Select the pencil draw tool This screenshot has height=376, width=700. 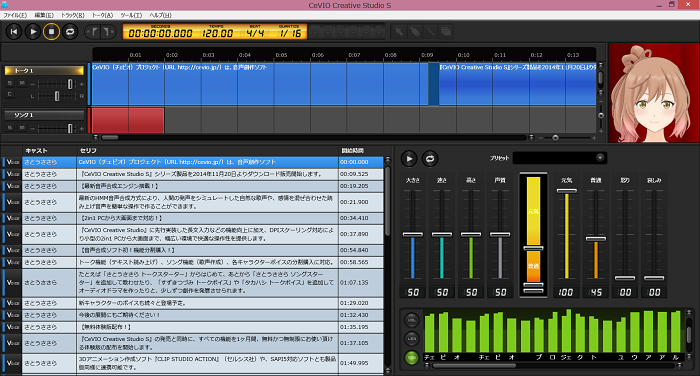pyautogui.click(x=415, y=32)
